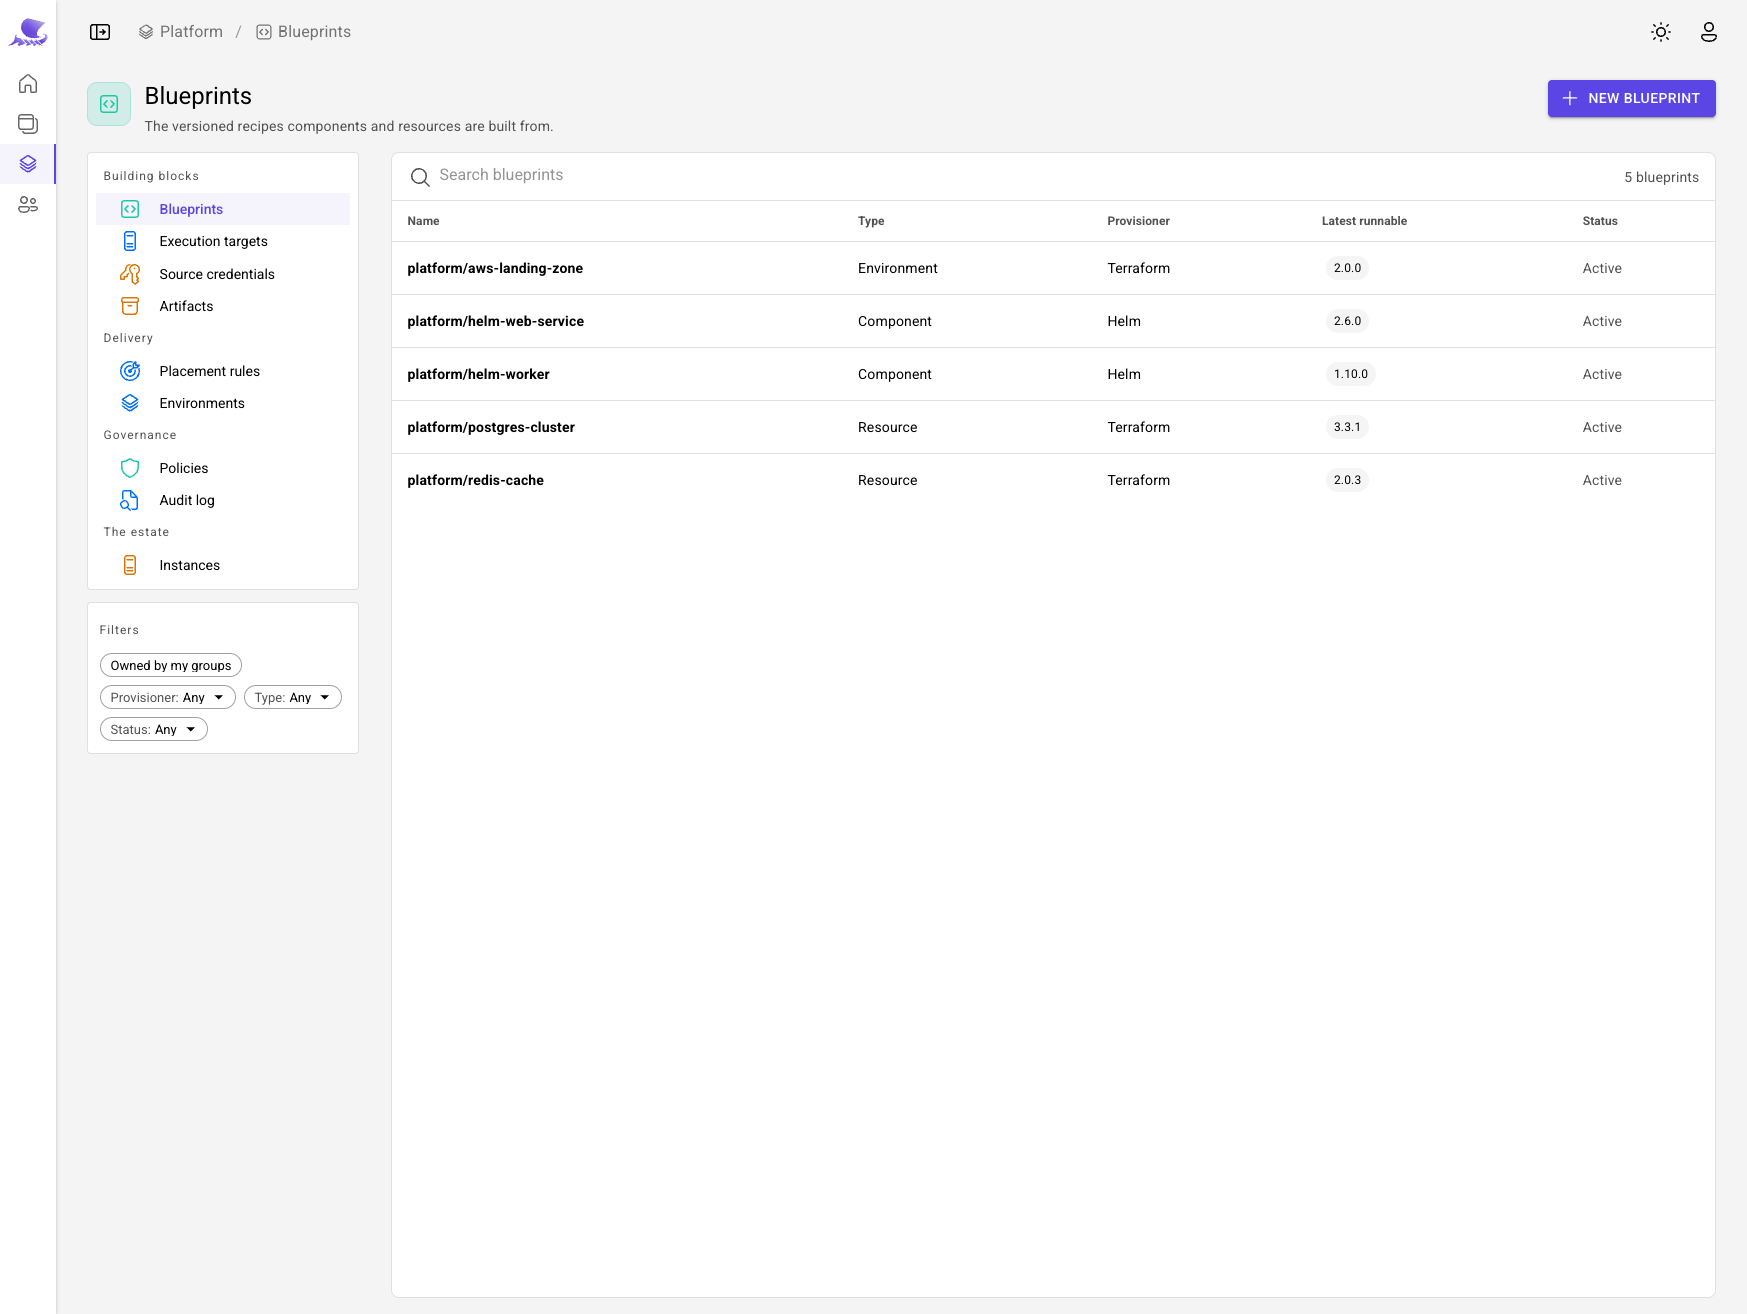Image resolution: width=1747 pixels, height=1314 pixels.
Task: Open the user account profile icon
Action: (x=1709, y=32)
